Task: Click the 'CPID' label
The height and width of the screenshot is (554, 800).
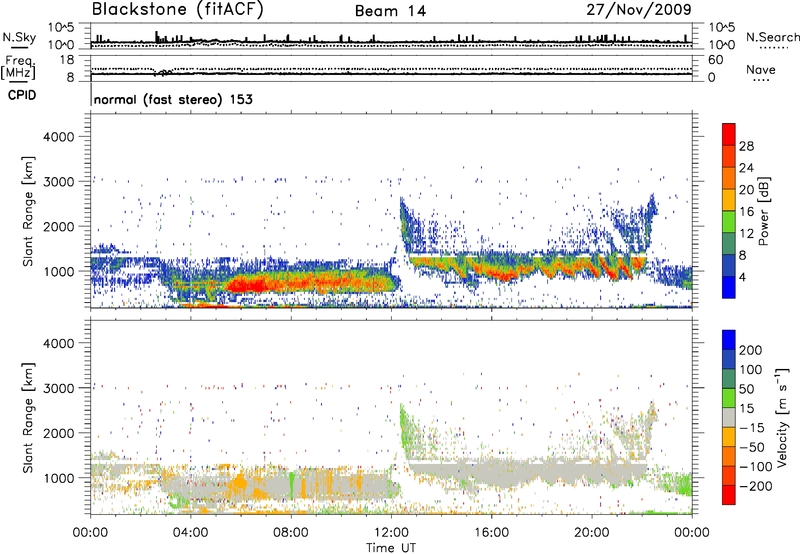Action: coord(22,95)
